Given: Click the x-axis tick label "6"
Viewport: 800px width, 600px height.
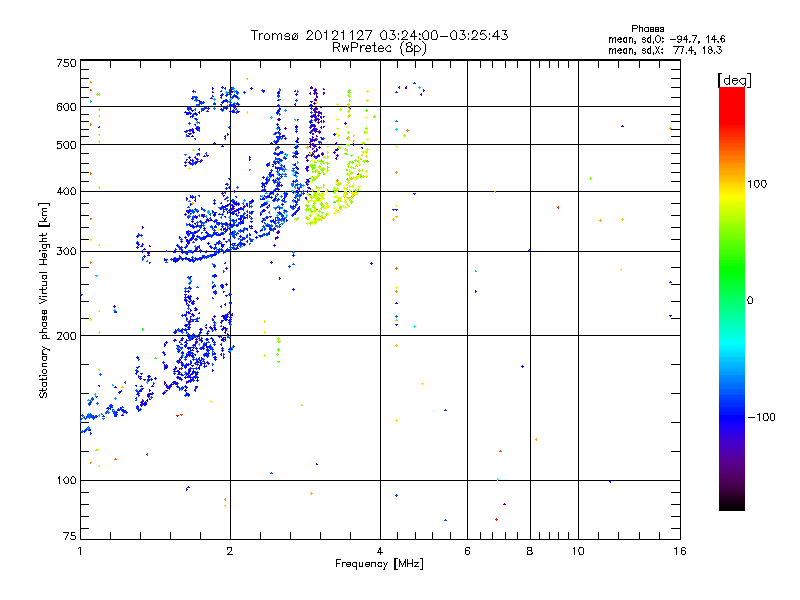Looking at the screenshot, I should pyautogui.click(x=467, y=551).
